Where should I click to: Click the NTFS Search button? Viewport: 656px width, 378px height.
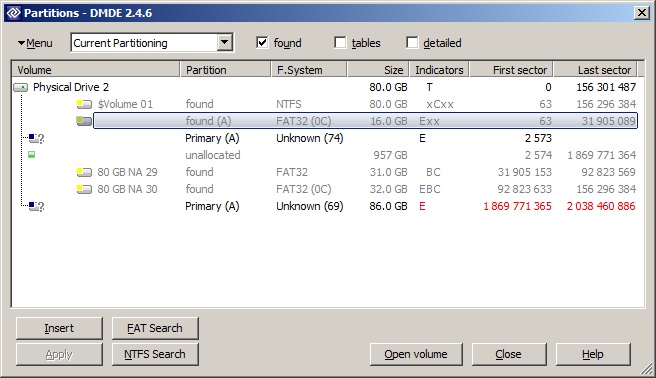(155, 354)
